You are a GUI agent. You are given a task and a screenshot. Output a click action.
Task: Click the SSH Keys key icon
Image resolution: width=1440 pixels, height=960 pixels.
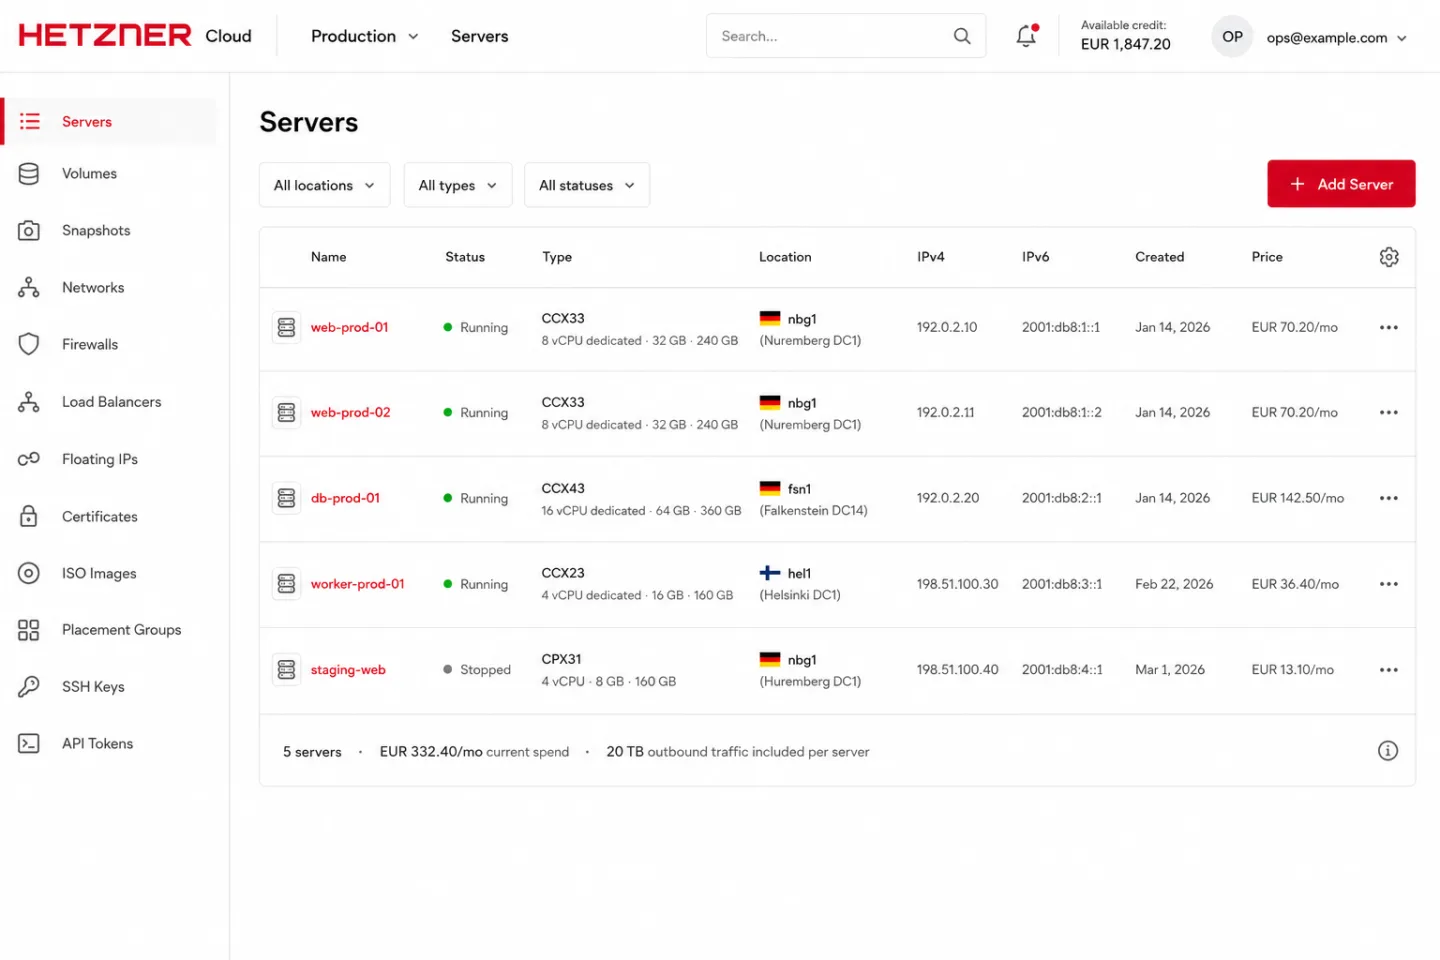coord(29,686)
